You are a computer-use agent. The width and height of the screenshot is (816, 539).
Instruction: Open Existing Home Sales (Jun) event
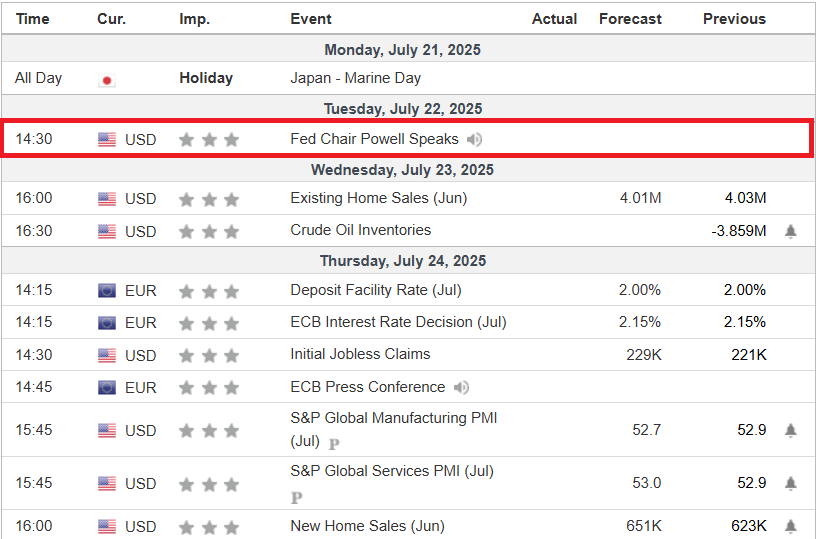coord(379,198)
